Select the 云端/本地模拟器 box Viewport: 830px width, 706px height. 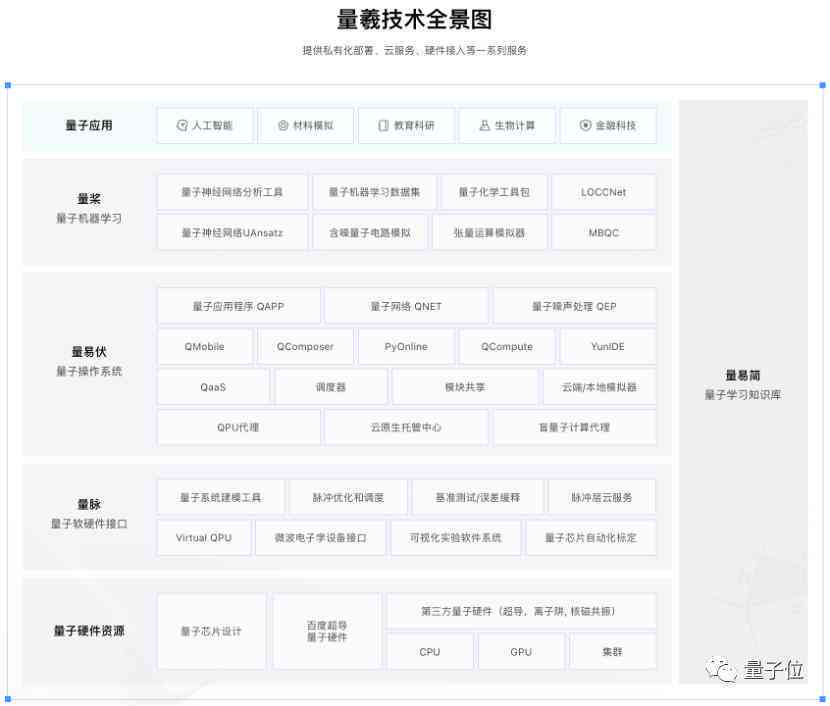(599, 387)
